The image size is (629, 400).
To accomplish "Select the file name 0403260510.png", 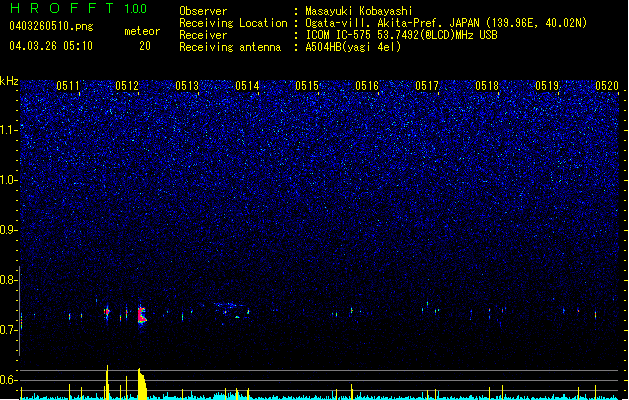I will coord(51,26).
